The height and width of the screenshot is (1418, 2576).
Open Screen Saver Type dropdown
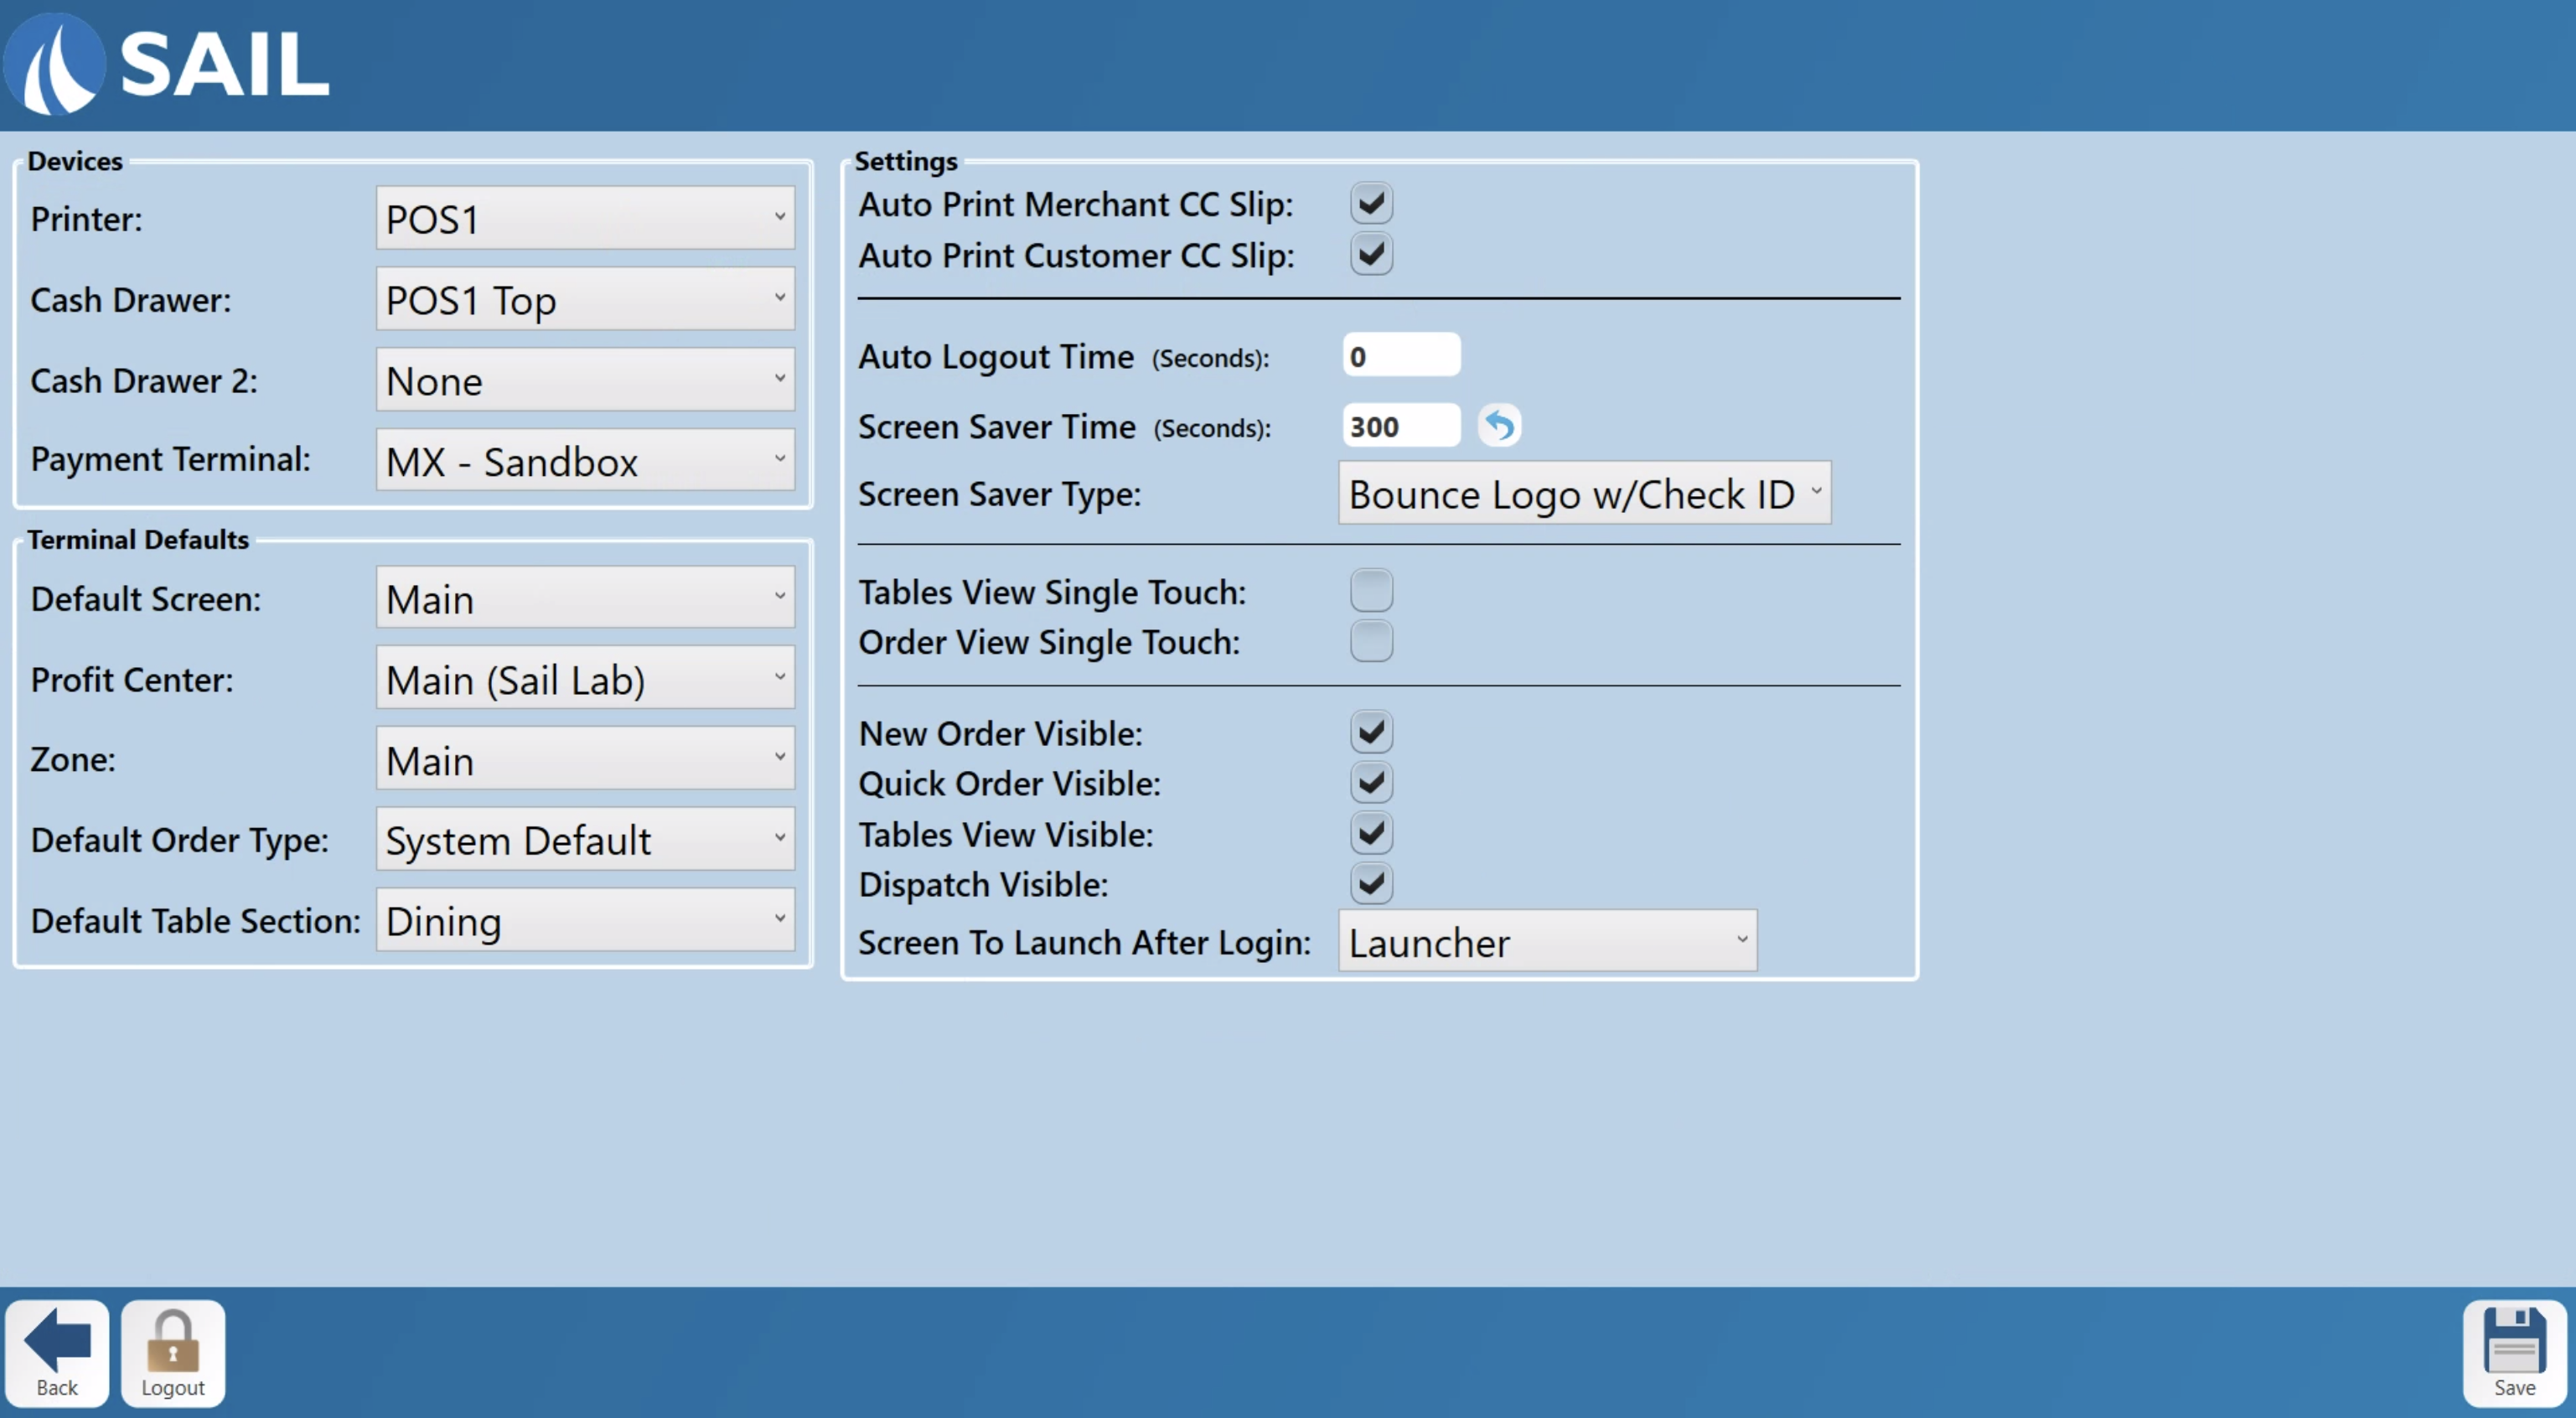pyautogui.click(x=1584, y=494)
